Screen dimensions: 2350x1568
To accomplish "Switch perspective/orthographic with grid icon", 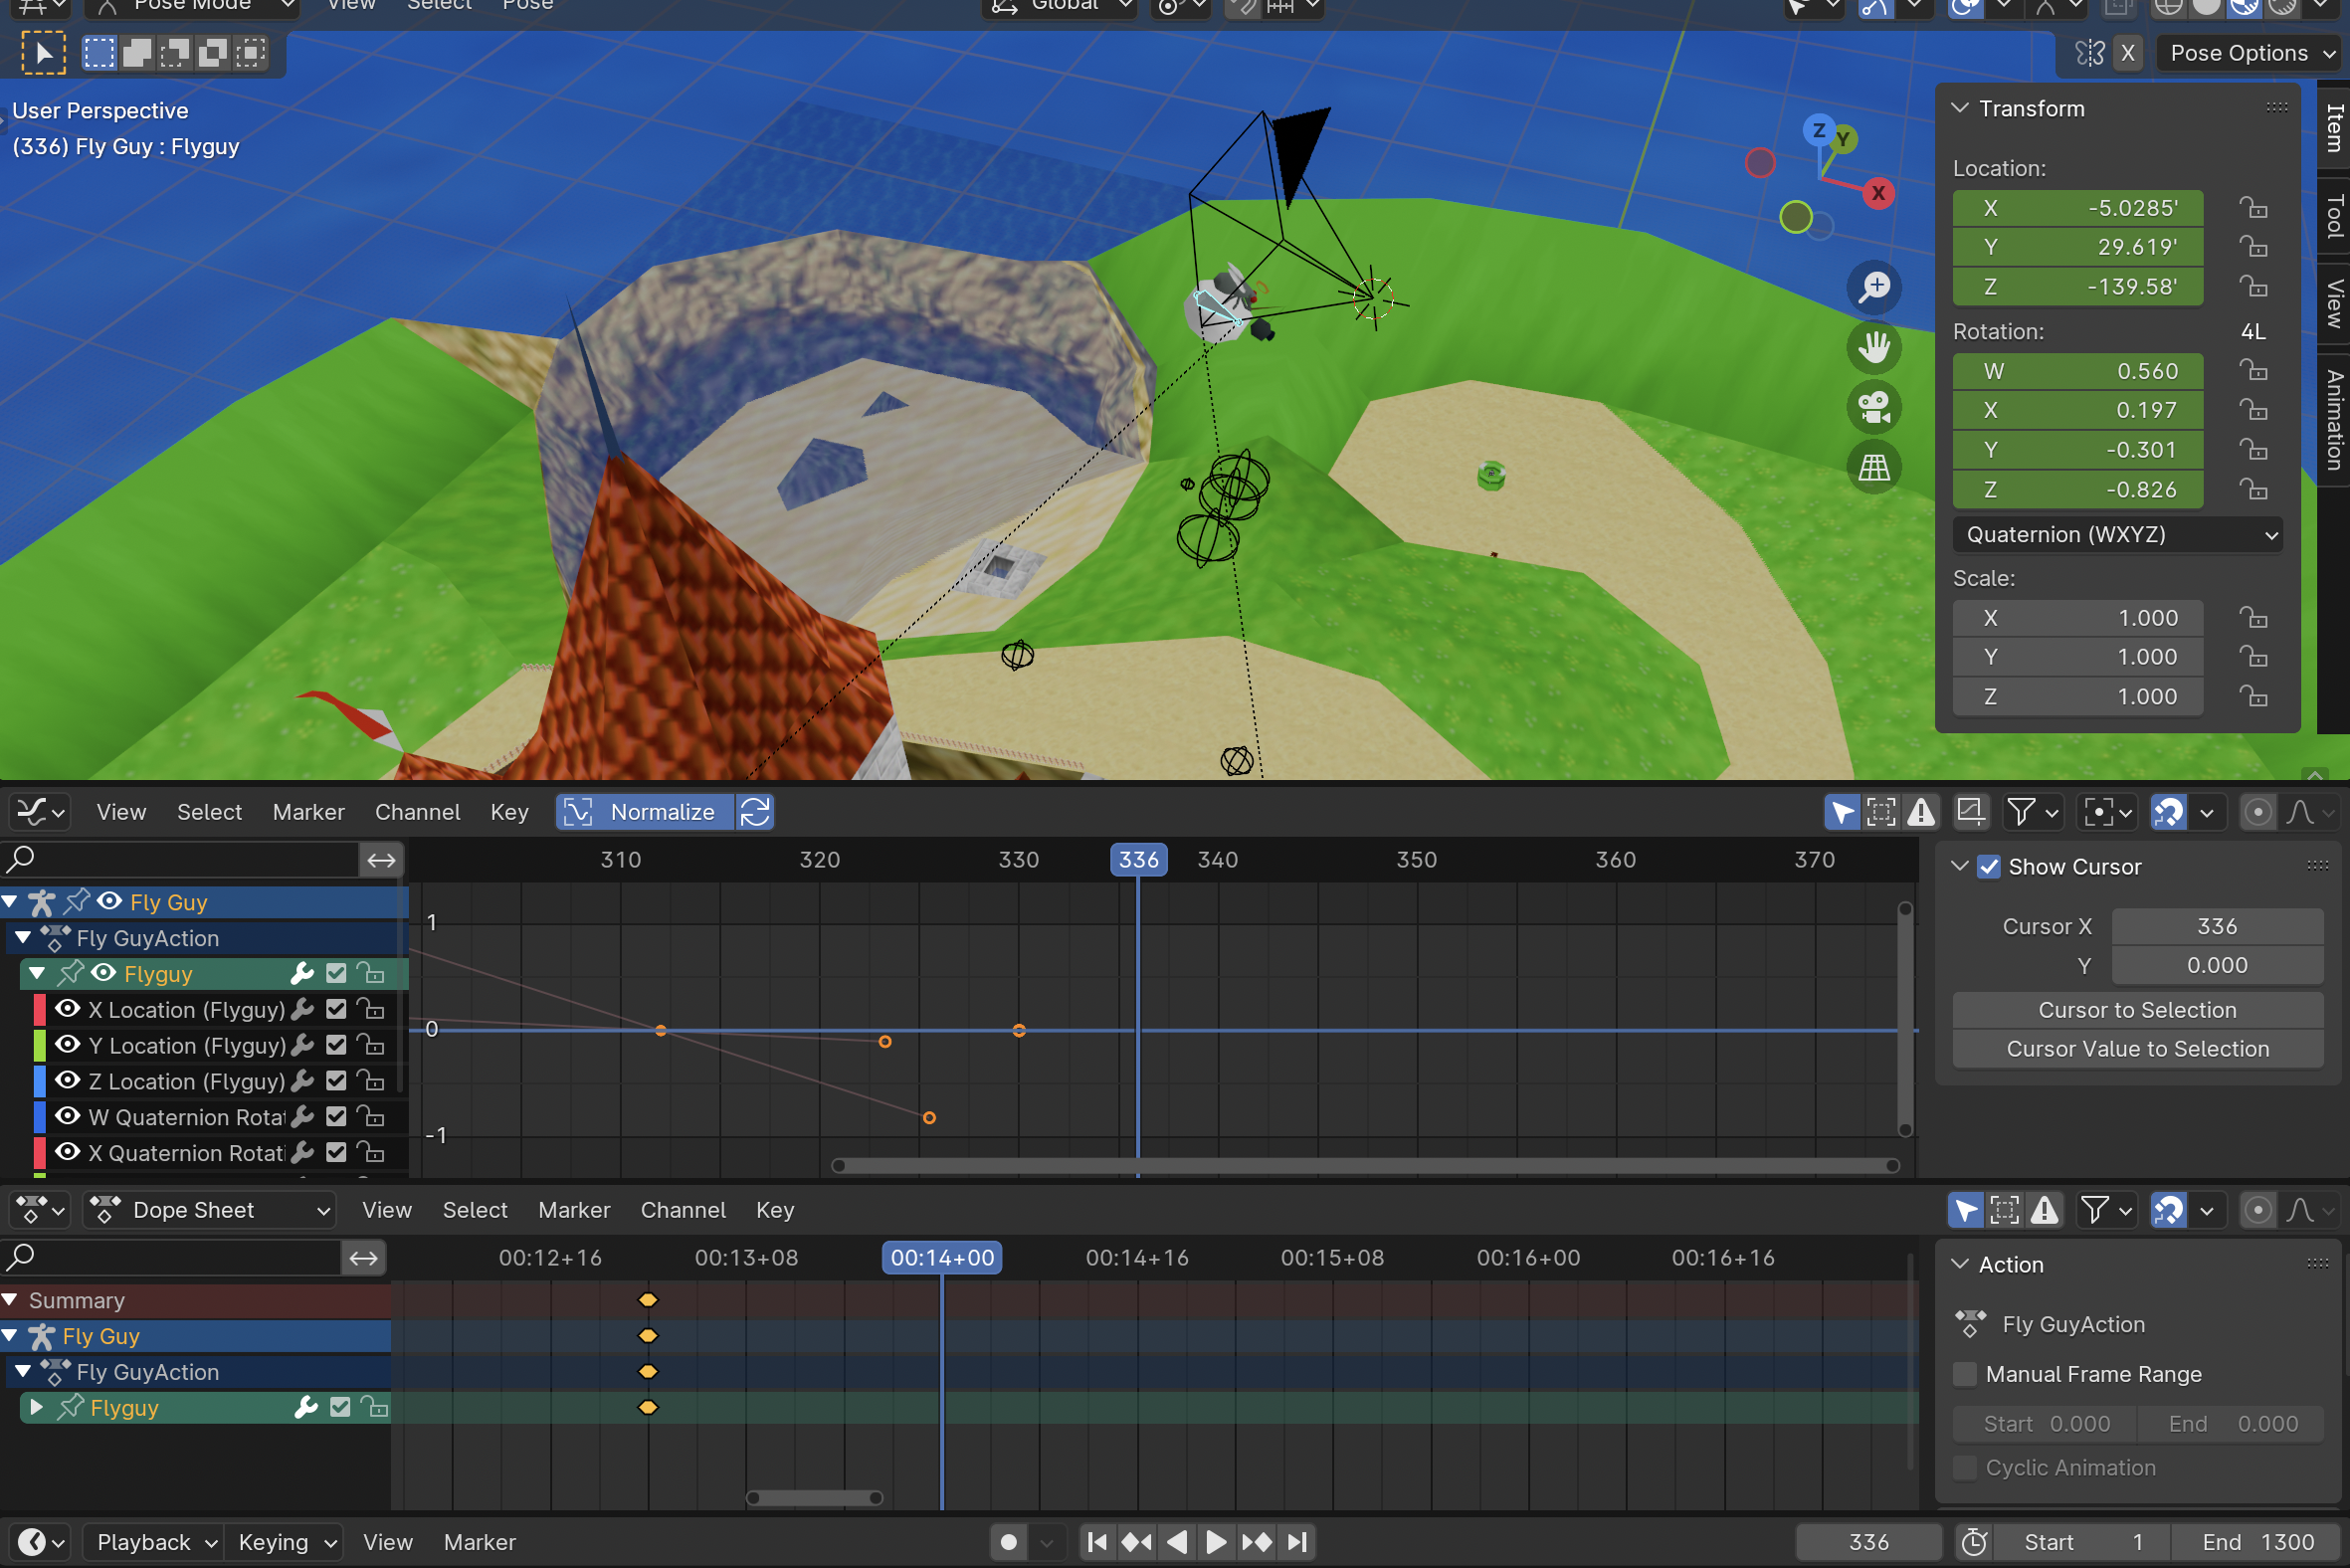I will tap(1874, 467).
